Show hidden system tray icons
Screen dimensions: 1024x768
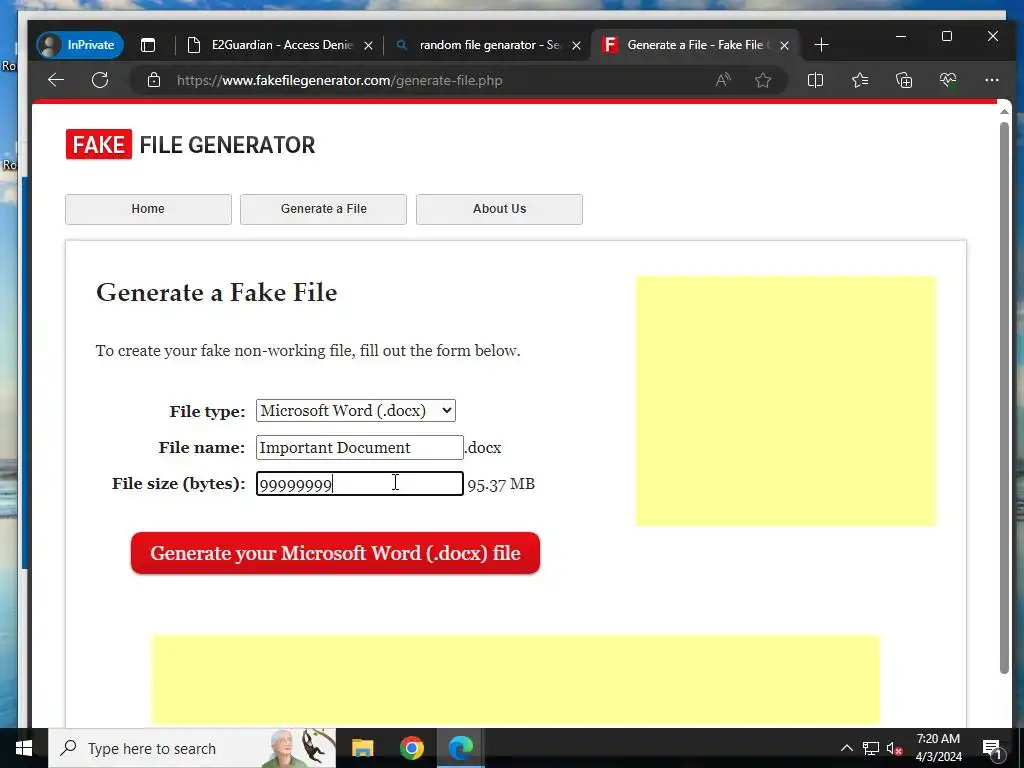coord(846,748)
